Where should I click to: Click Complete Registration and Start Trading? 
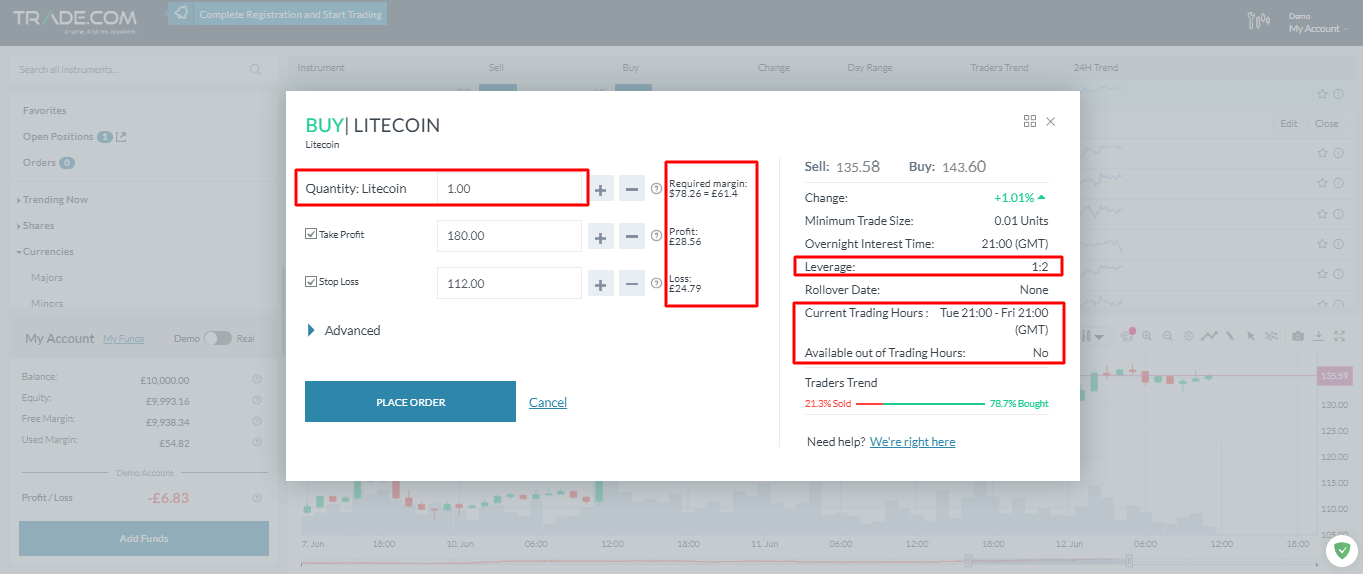click(291, 15)
